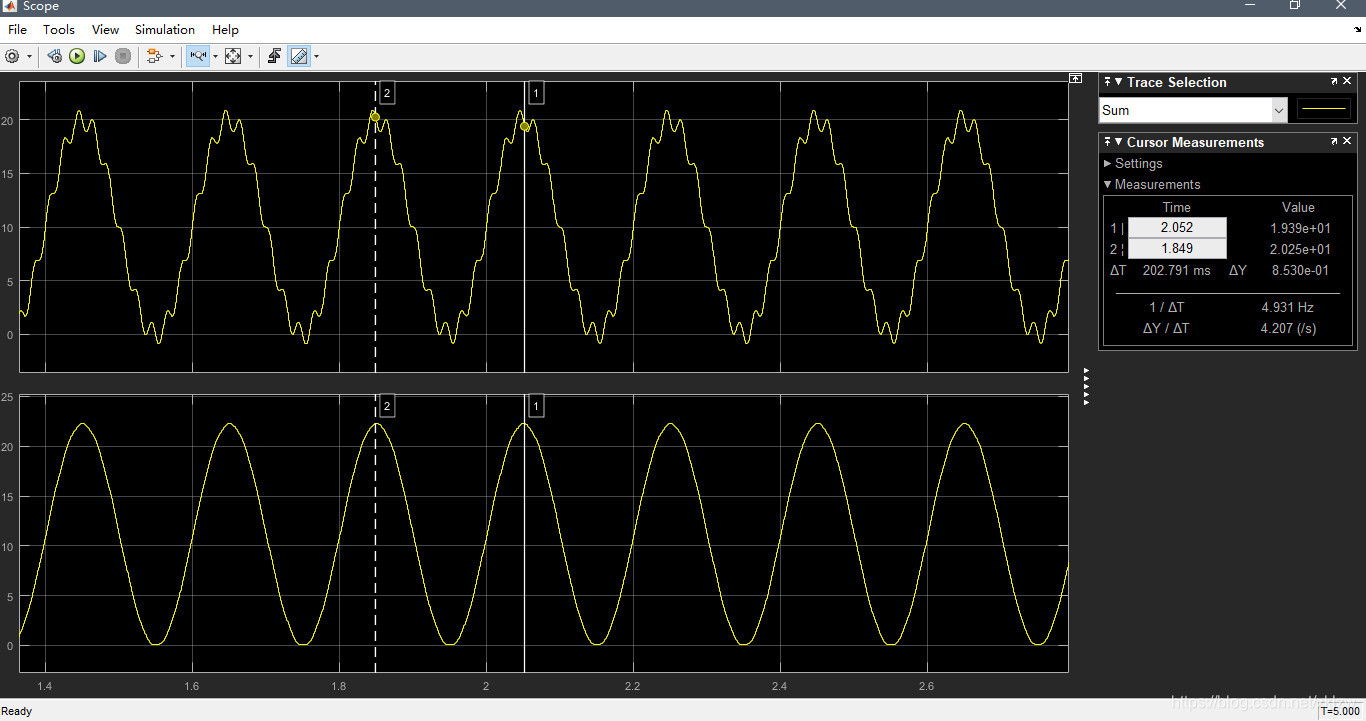Select cursor 1 label in top plot

tap(536, 93)
